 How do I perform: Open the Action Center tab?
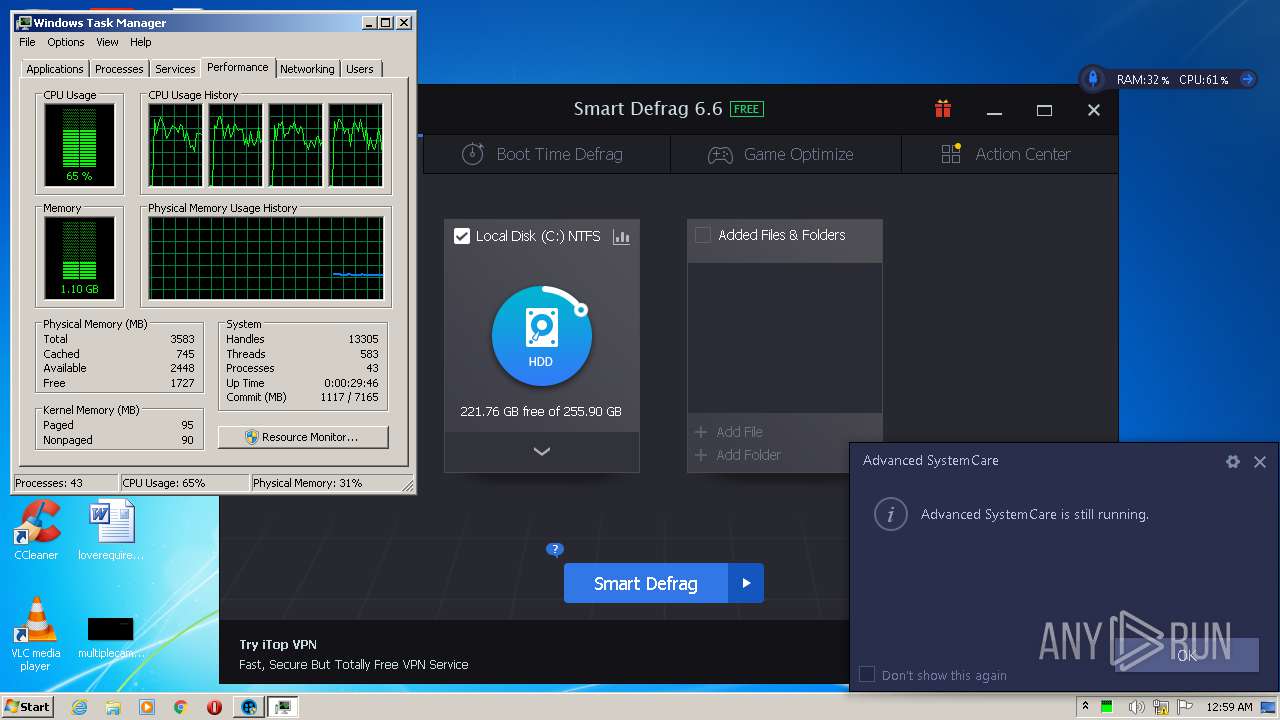(x=1008, y=154)
